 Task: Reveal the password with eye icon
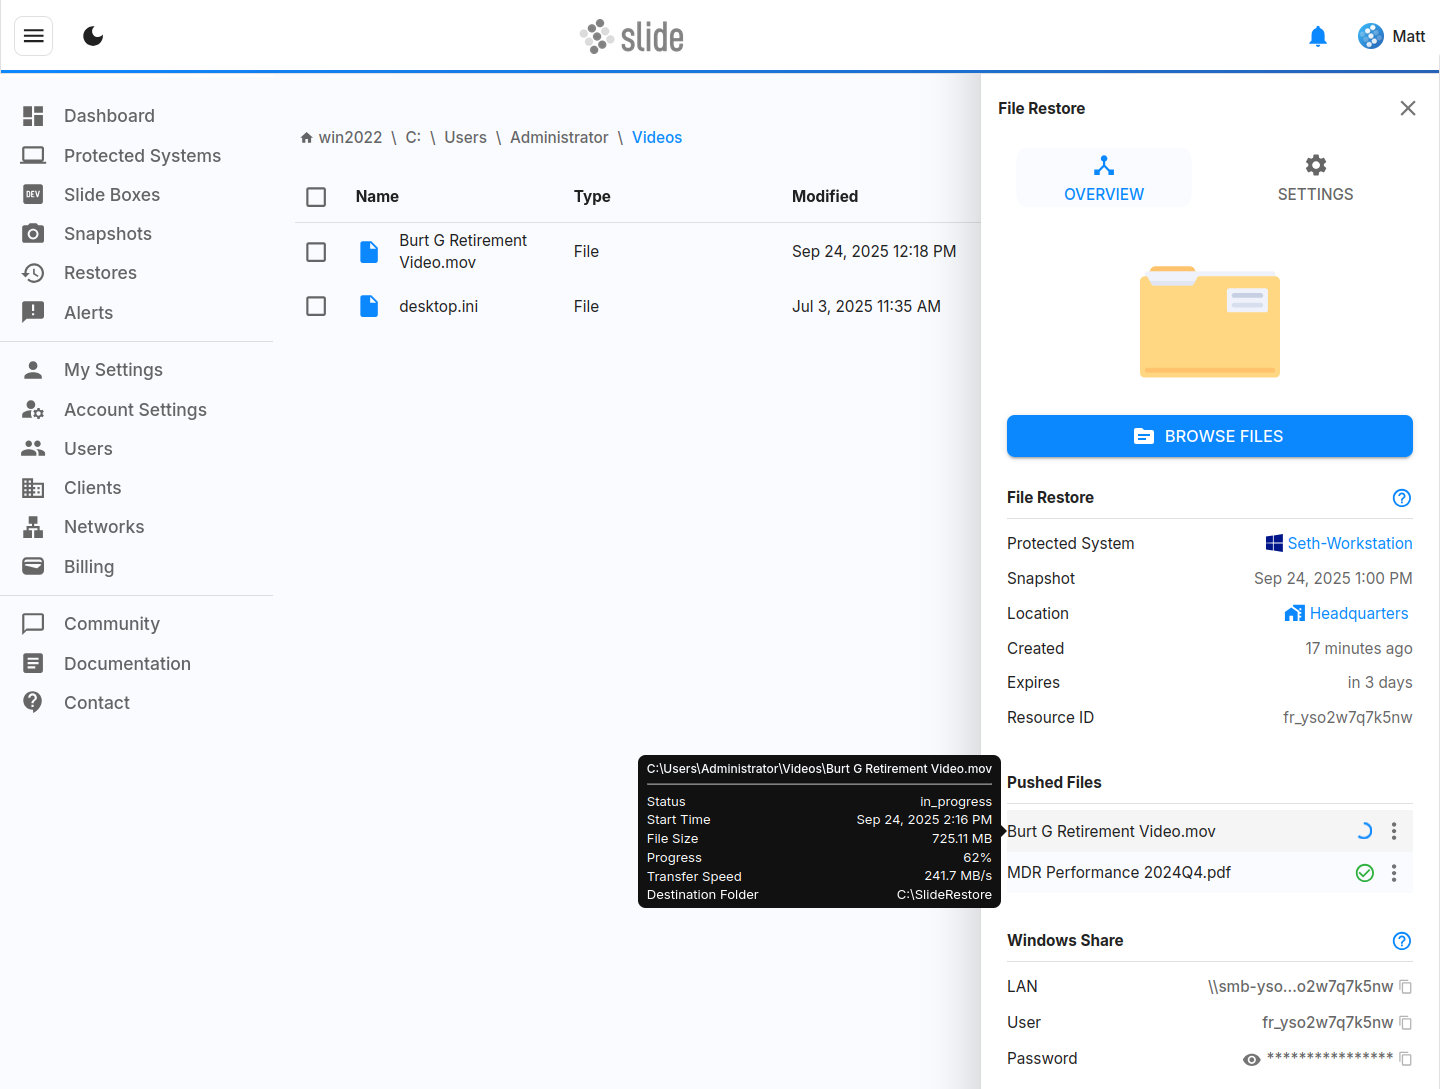point(1251,1059)
